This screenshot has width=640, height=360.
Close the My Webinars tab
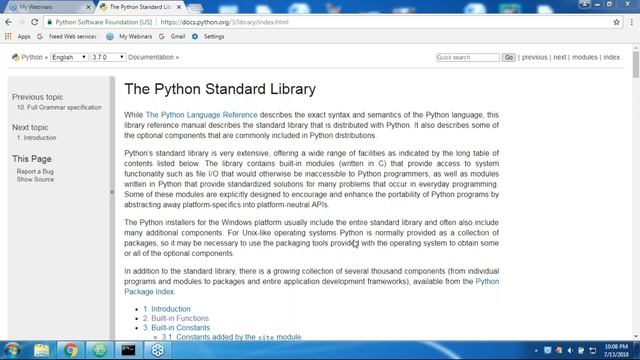click(x=88, y=7)
